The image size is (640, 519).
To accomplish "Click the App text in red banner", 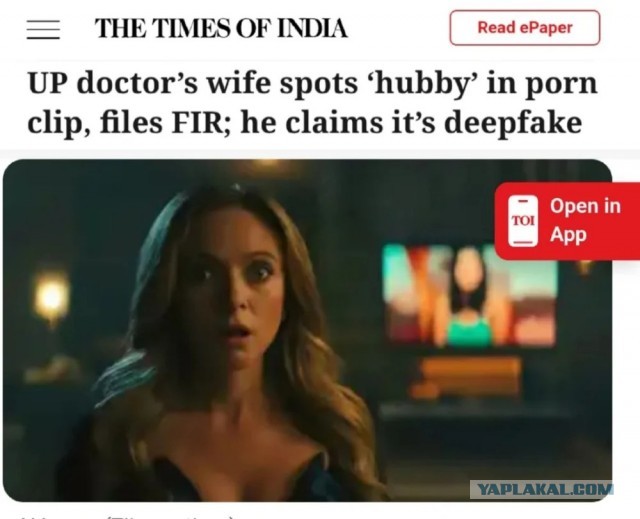I will (x=568, y=236).
